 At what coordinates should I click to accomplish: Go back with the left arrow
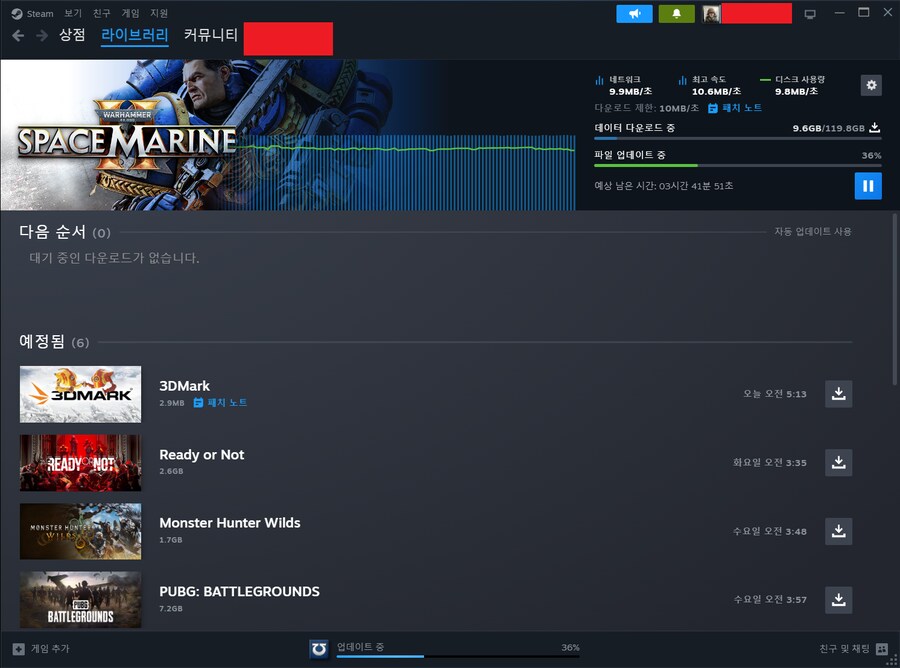(18, 36)
